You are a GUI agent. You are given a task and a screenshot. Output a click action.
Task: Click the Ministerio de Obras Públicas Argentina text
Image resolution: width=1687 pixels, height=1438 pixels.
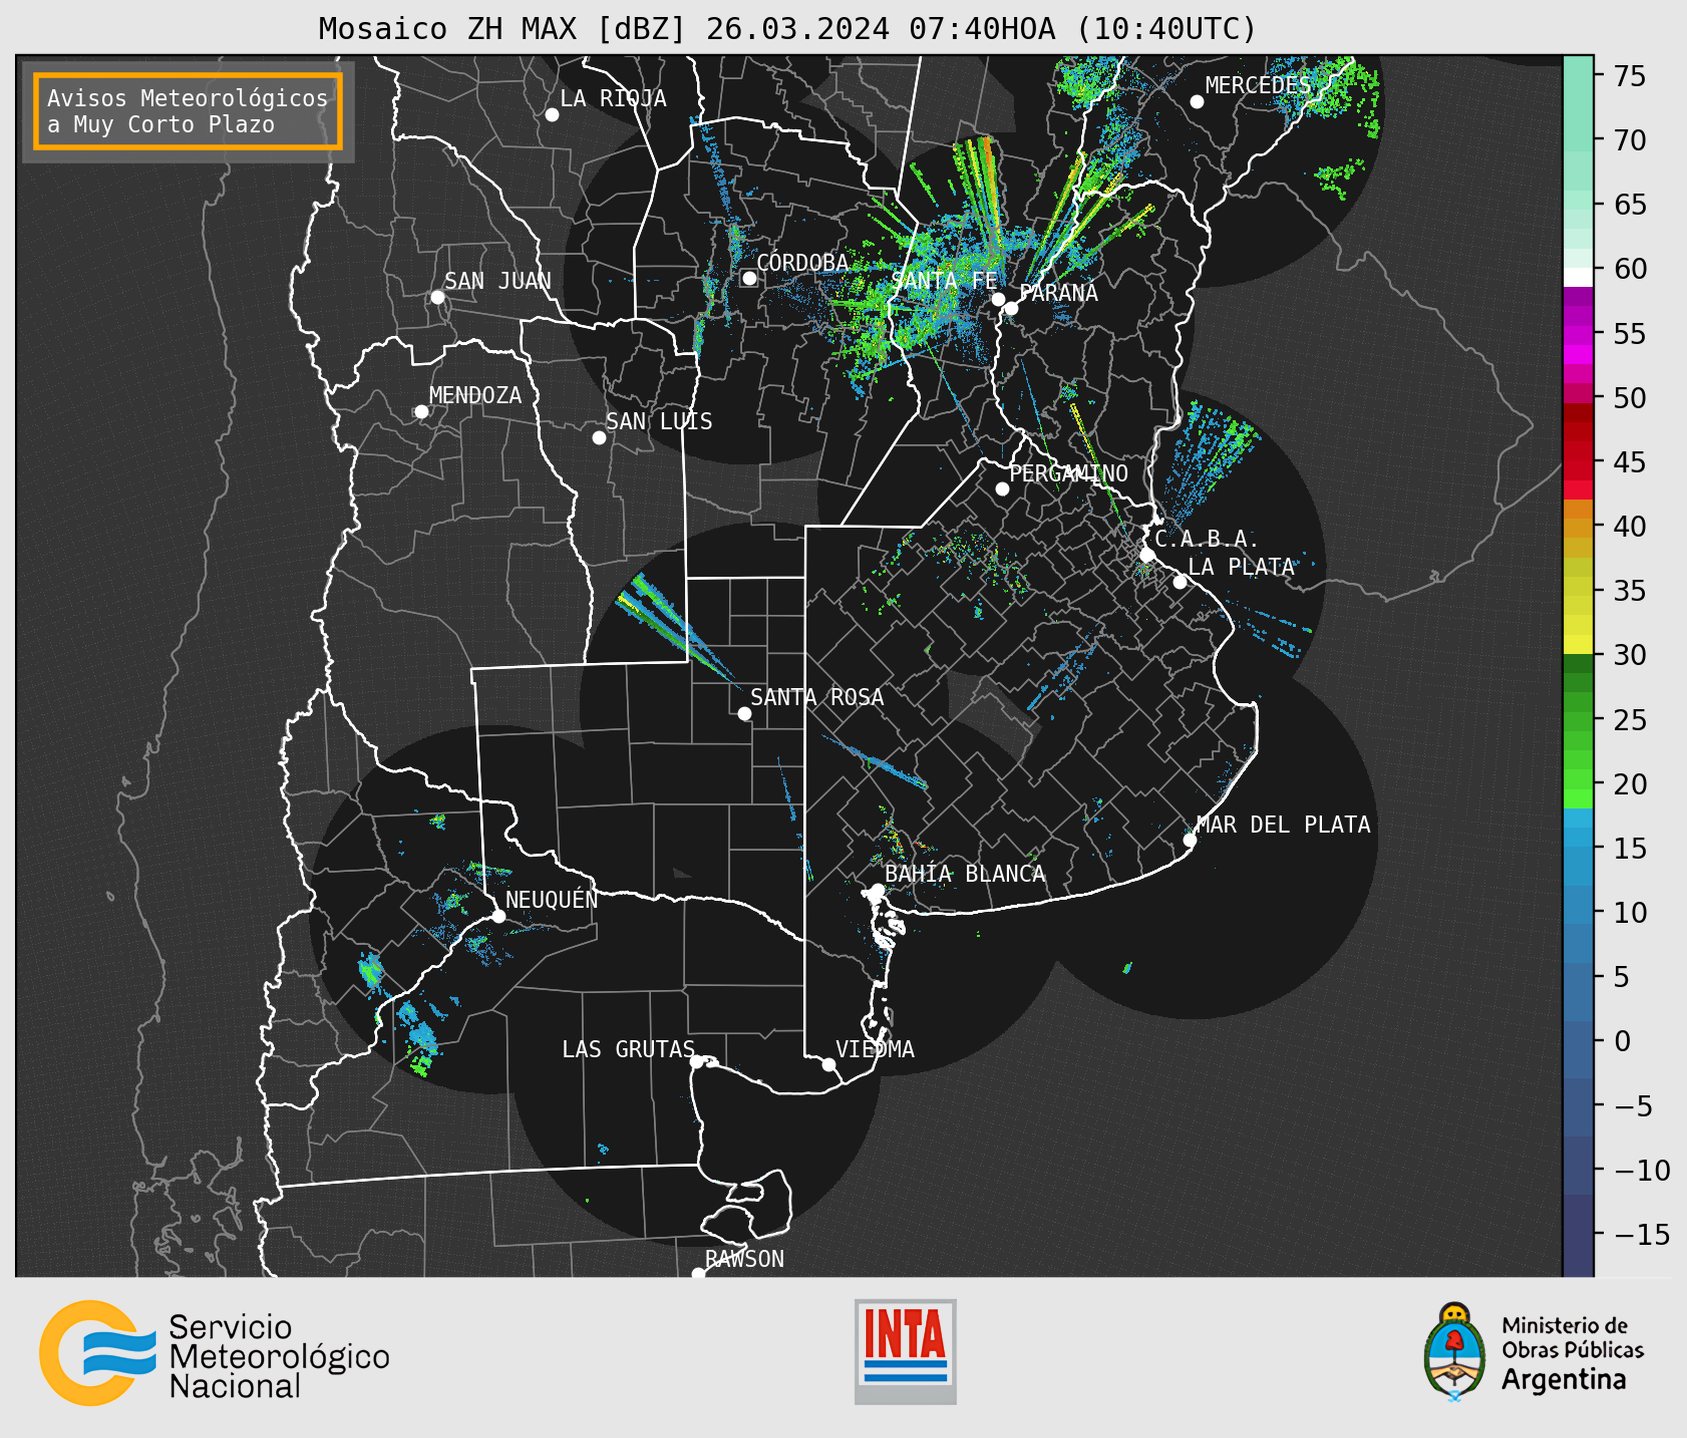(x=1572, y=1354)
